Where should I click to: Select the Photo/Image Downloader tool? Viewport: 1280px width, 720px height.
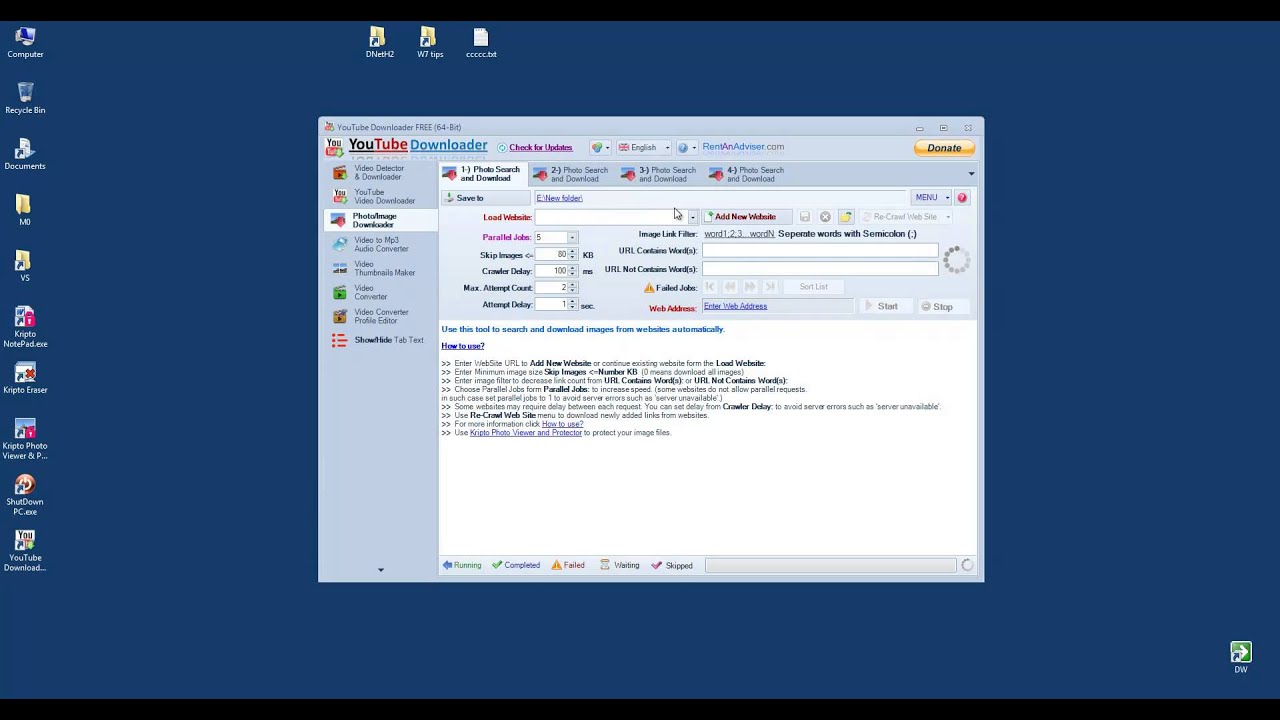click(x=380, y=220)
